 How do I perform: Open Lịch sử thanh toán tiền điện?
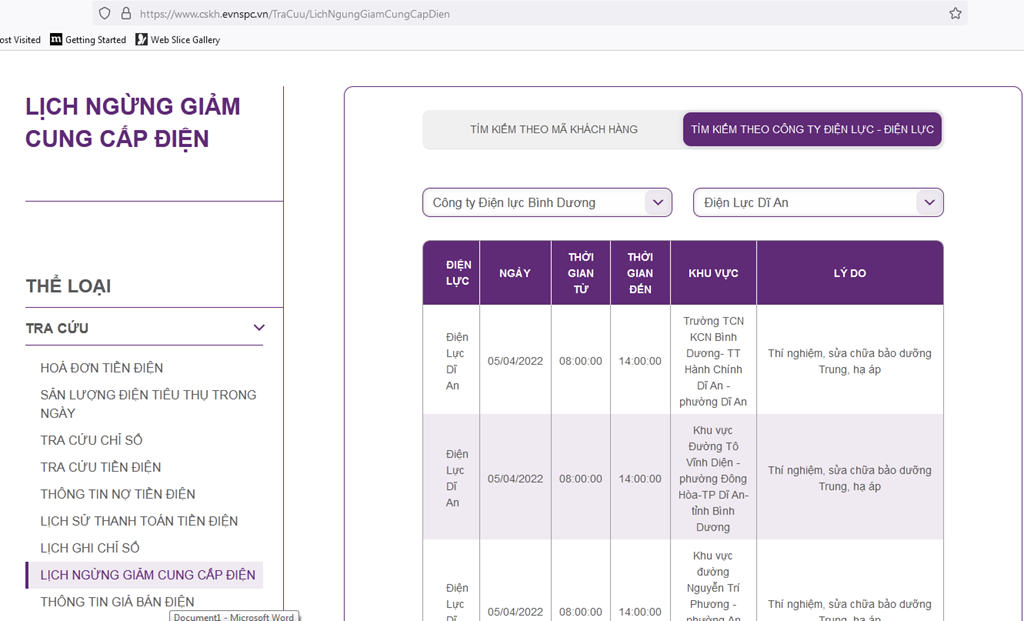(139, 520)
